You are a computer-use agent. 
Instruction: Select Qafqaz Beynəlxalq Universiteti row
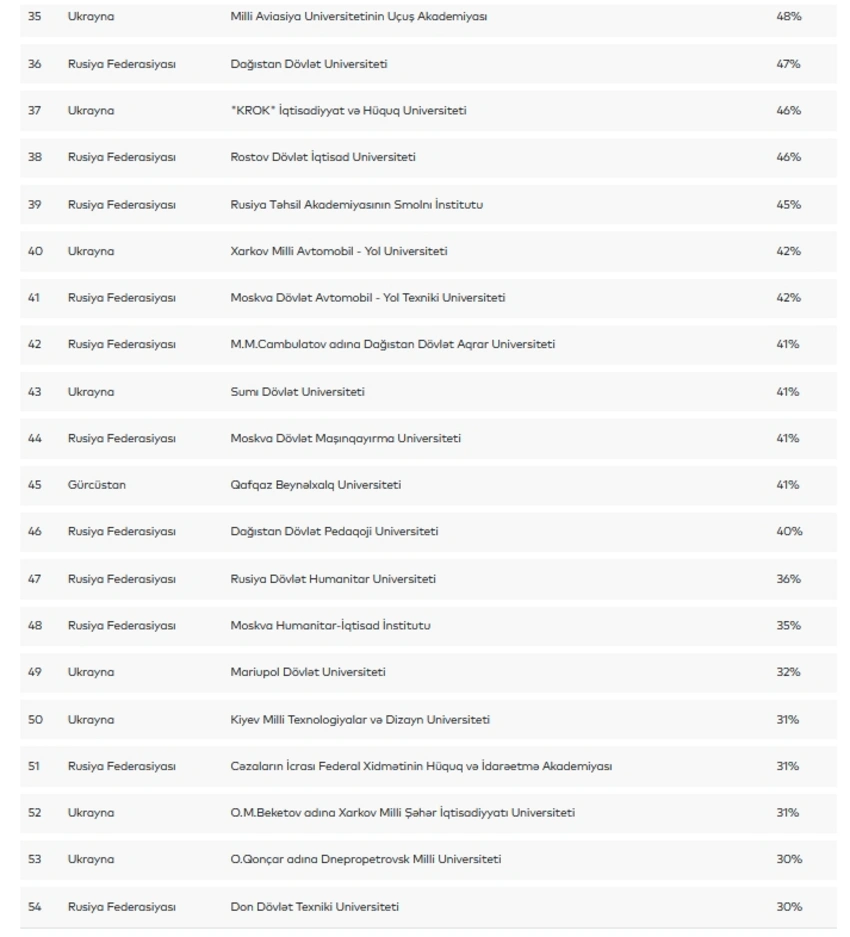[315, 485]
